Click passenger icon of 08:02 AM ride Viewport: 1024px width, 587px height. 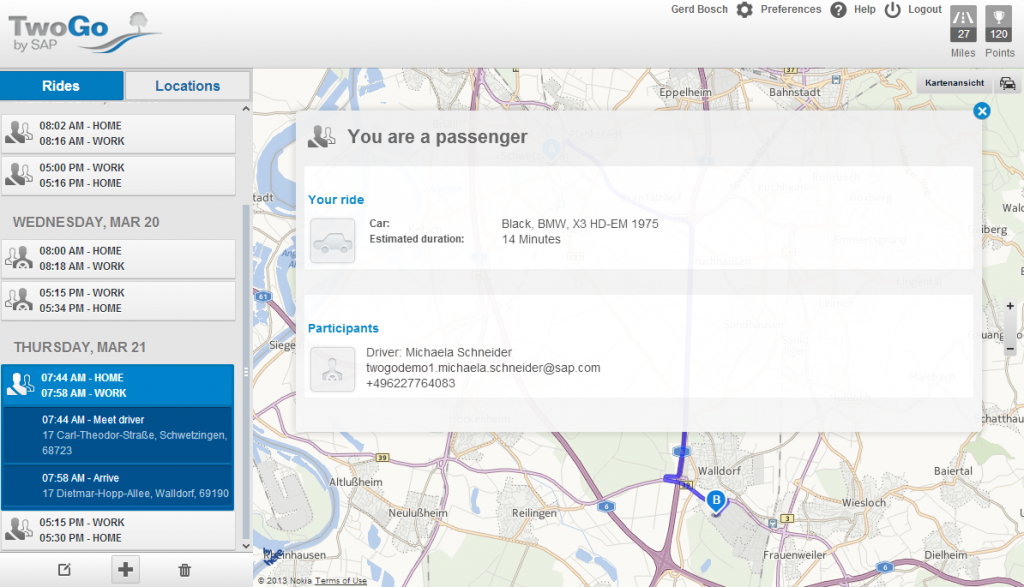[19, 133]
